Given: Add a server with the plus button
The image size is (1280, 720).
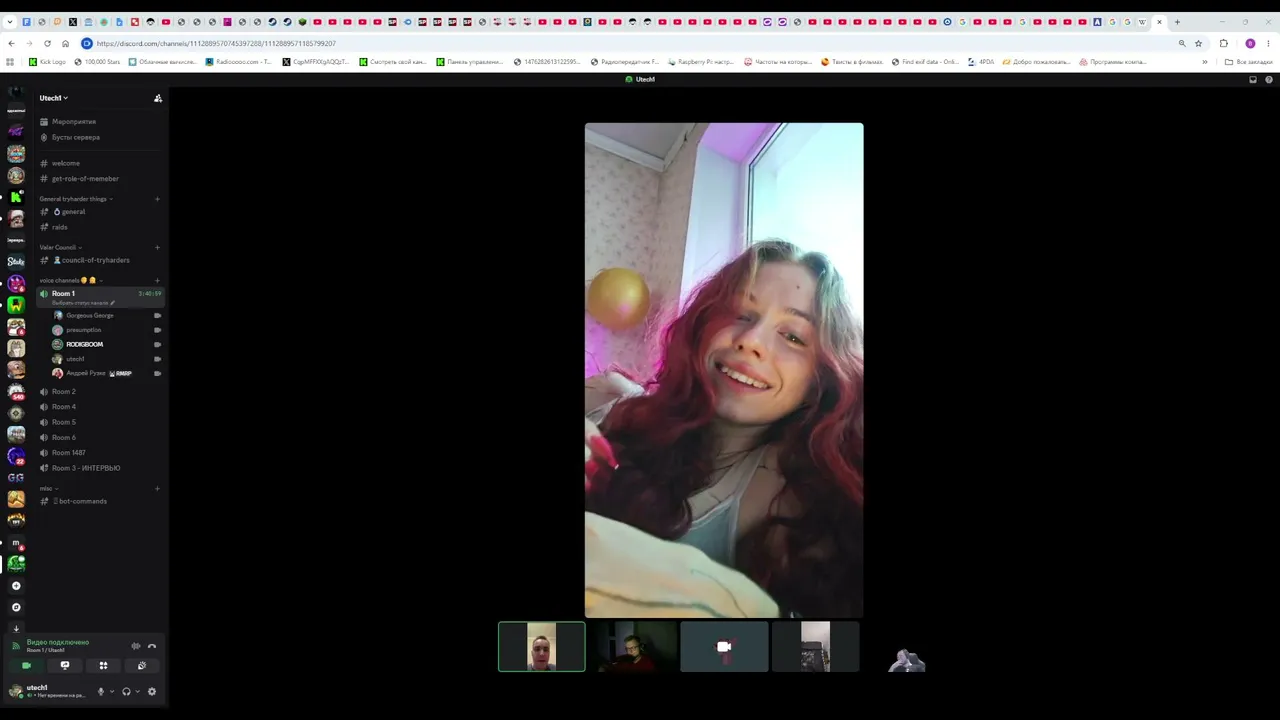Looking at the screenshot, I should 16,586.
